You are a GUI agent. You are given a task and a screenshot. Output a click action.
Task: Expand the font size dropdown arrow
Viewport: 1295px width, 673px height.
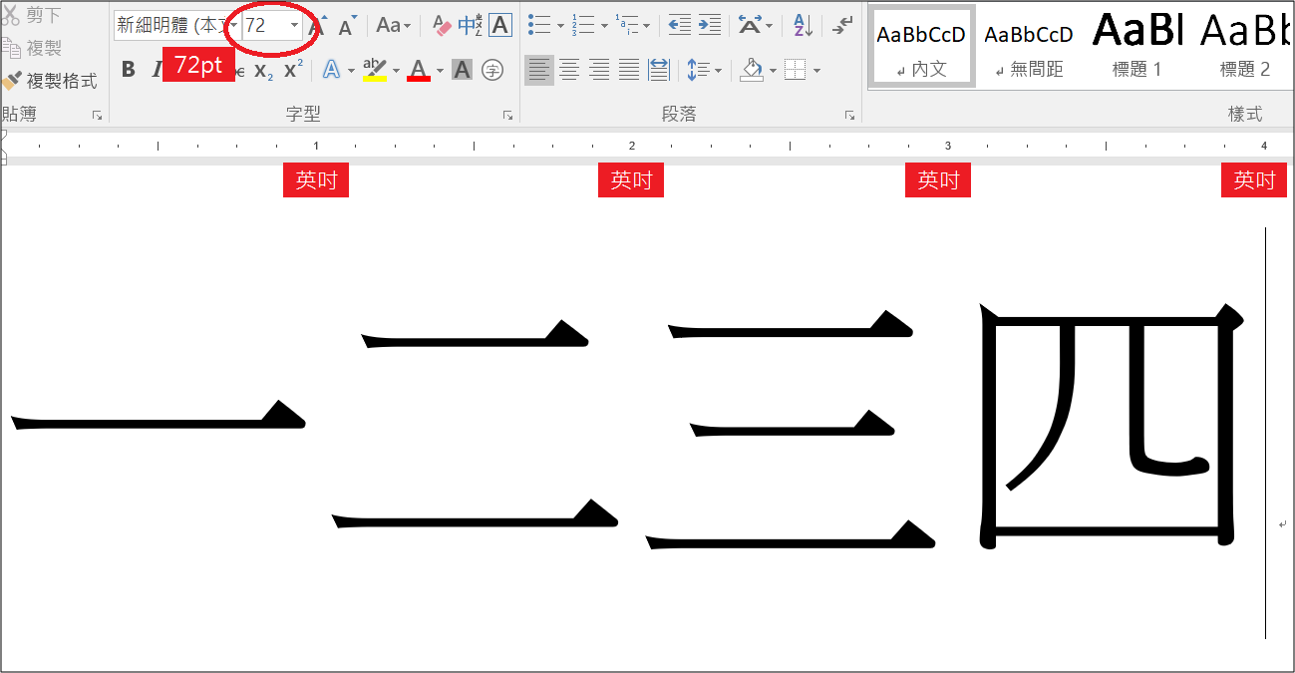pos(294,26)
